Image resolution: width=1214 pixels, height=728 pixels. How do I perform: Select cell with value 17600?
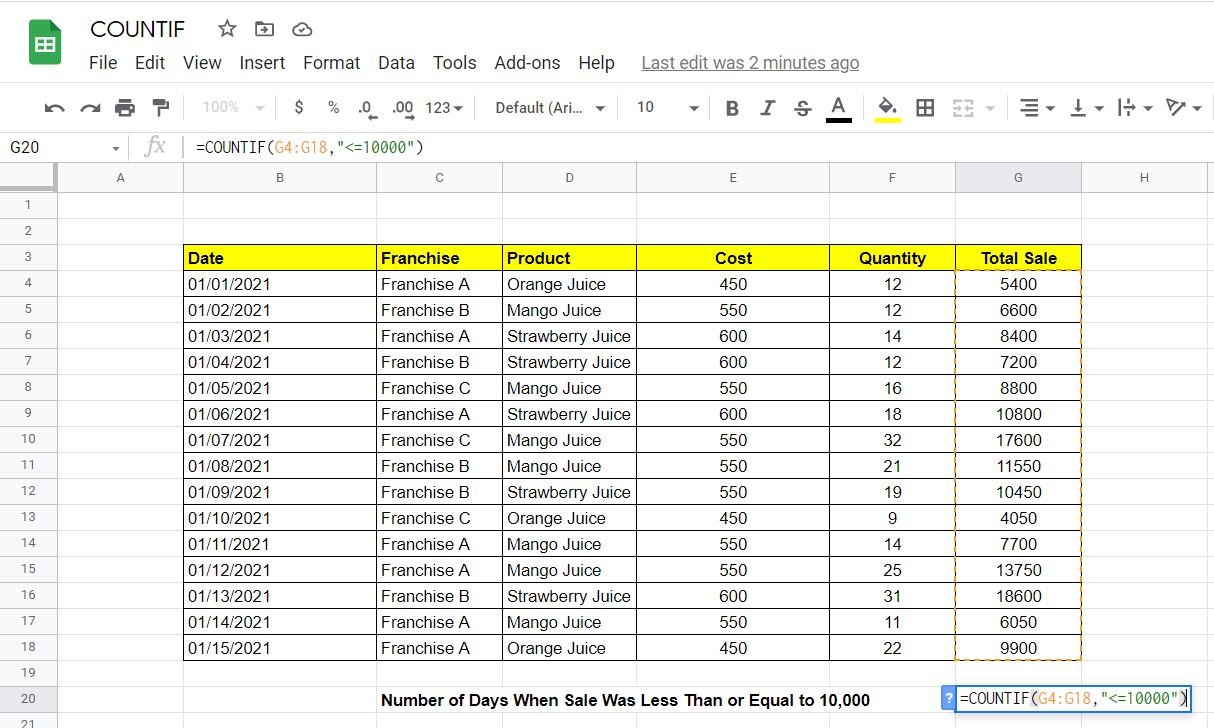point(1018,440)
